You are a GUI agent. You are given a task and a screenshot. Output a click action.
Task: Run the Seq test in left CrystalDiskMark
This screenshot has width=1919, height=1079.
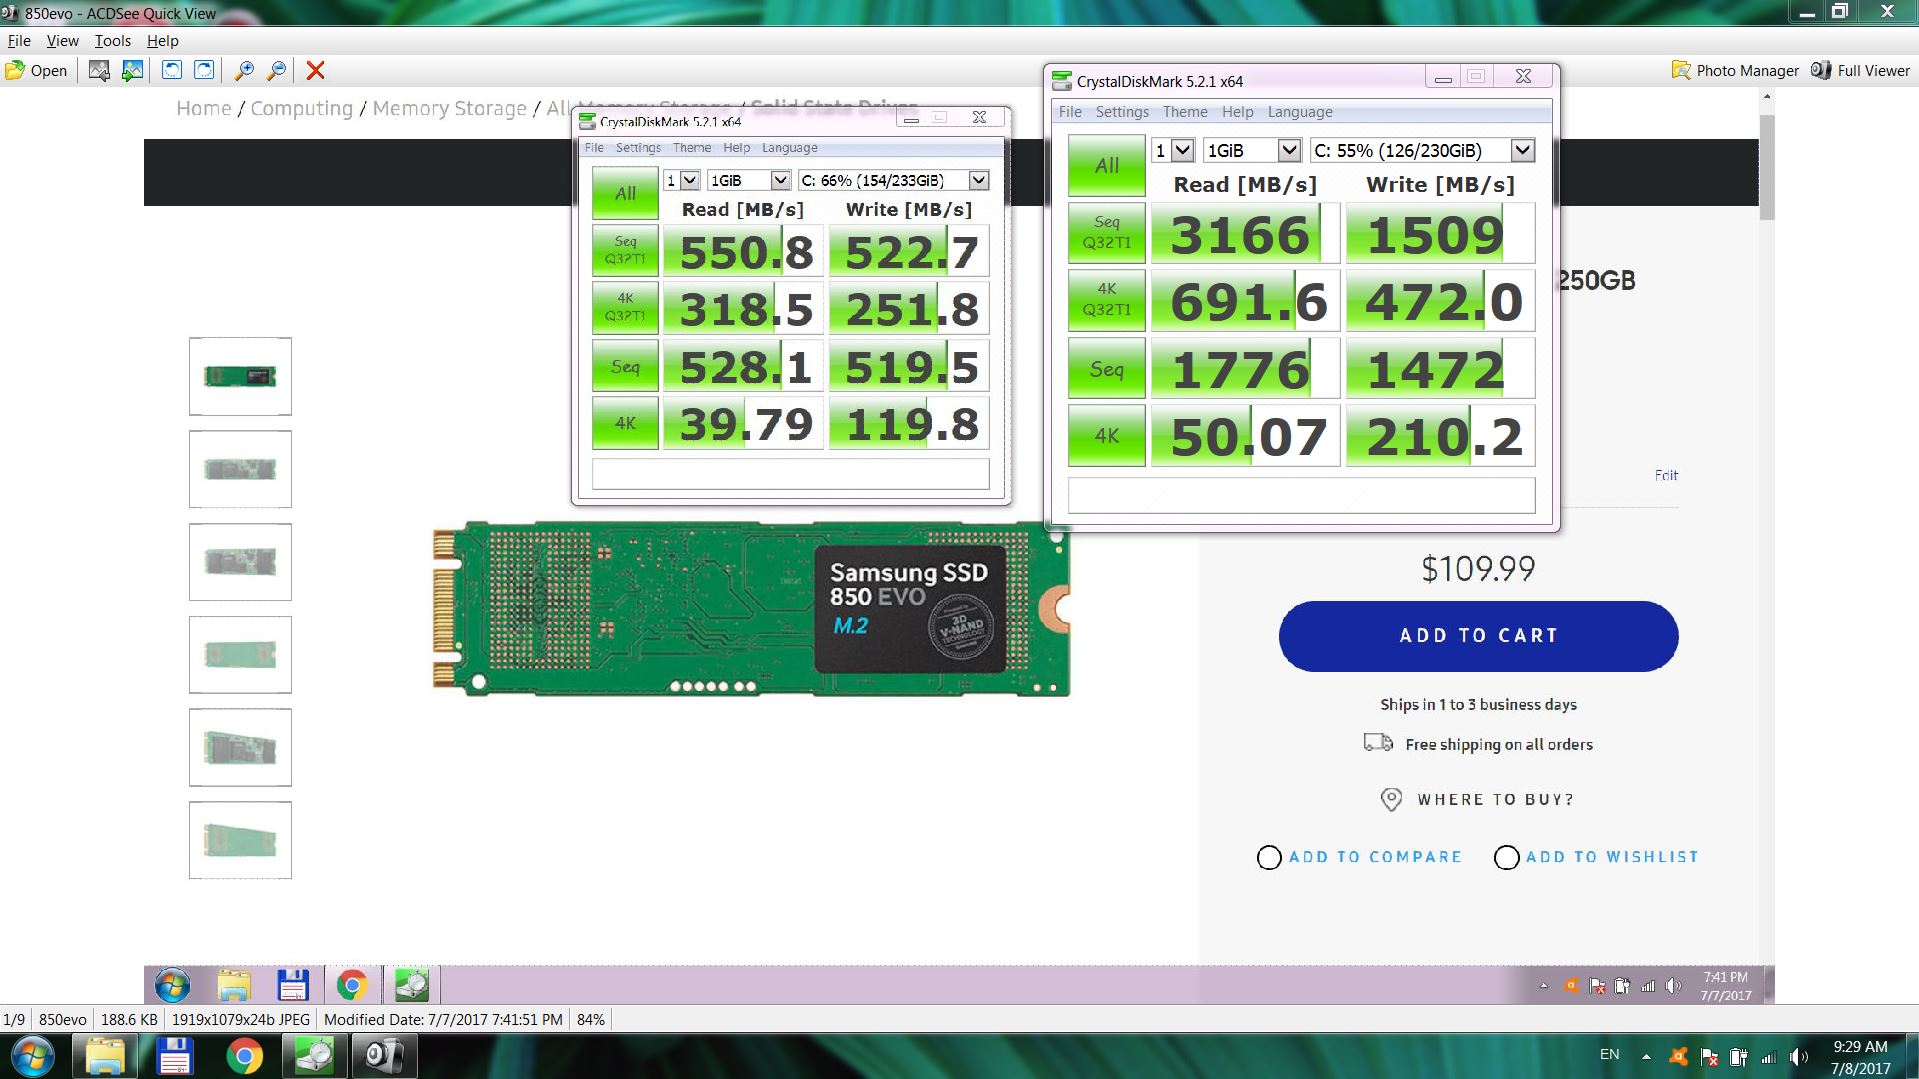625,366
